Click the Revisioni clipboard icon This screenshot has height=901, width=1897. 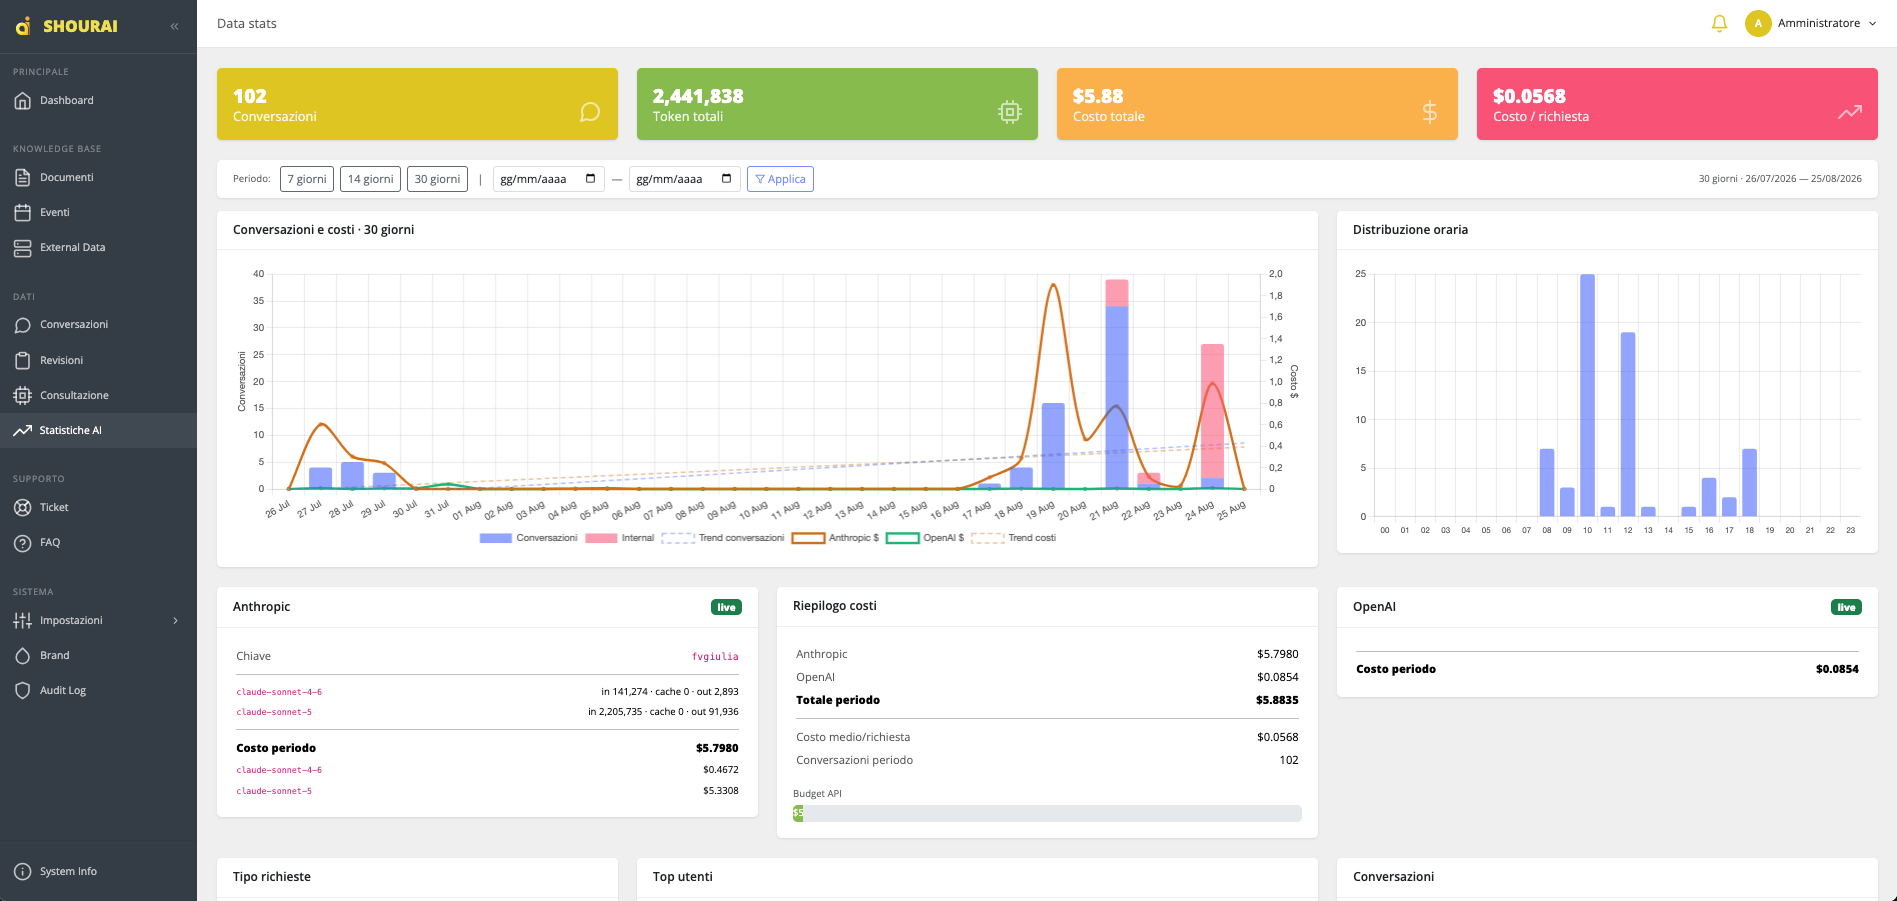23,360
